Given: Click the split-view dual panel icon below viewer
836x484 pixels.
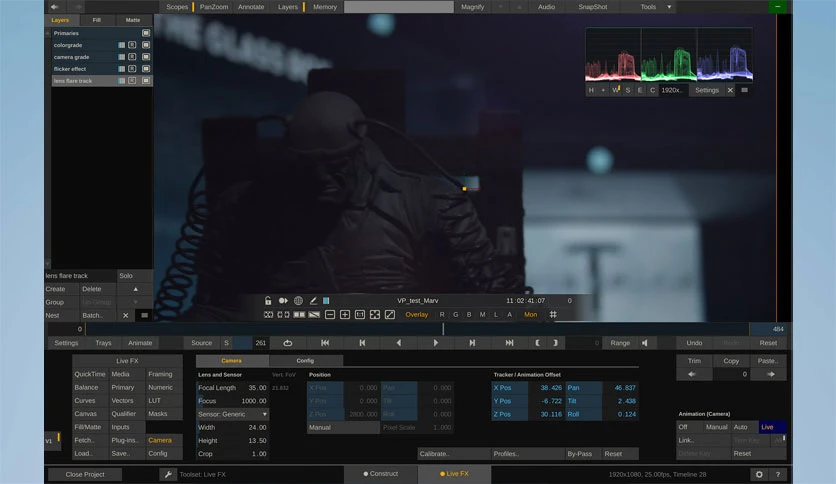Looking at the screenshot, I should tap(299, 314).
